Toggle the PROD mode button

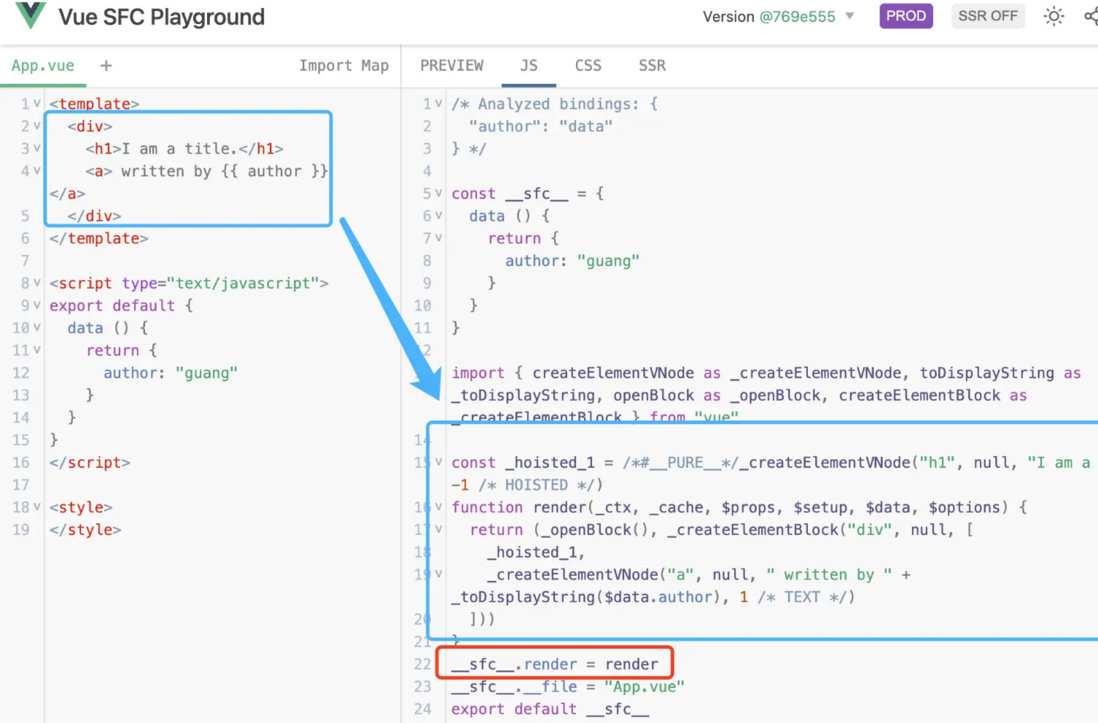[x=905, y=16]
